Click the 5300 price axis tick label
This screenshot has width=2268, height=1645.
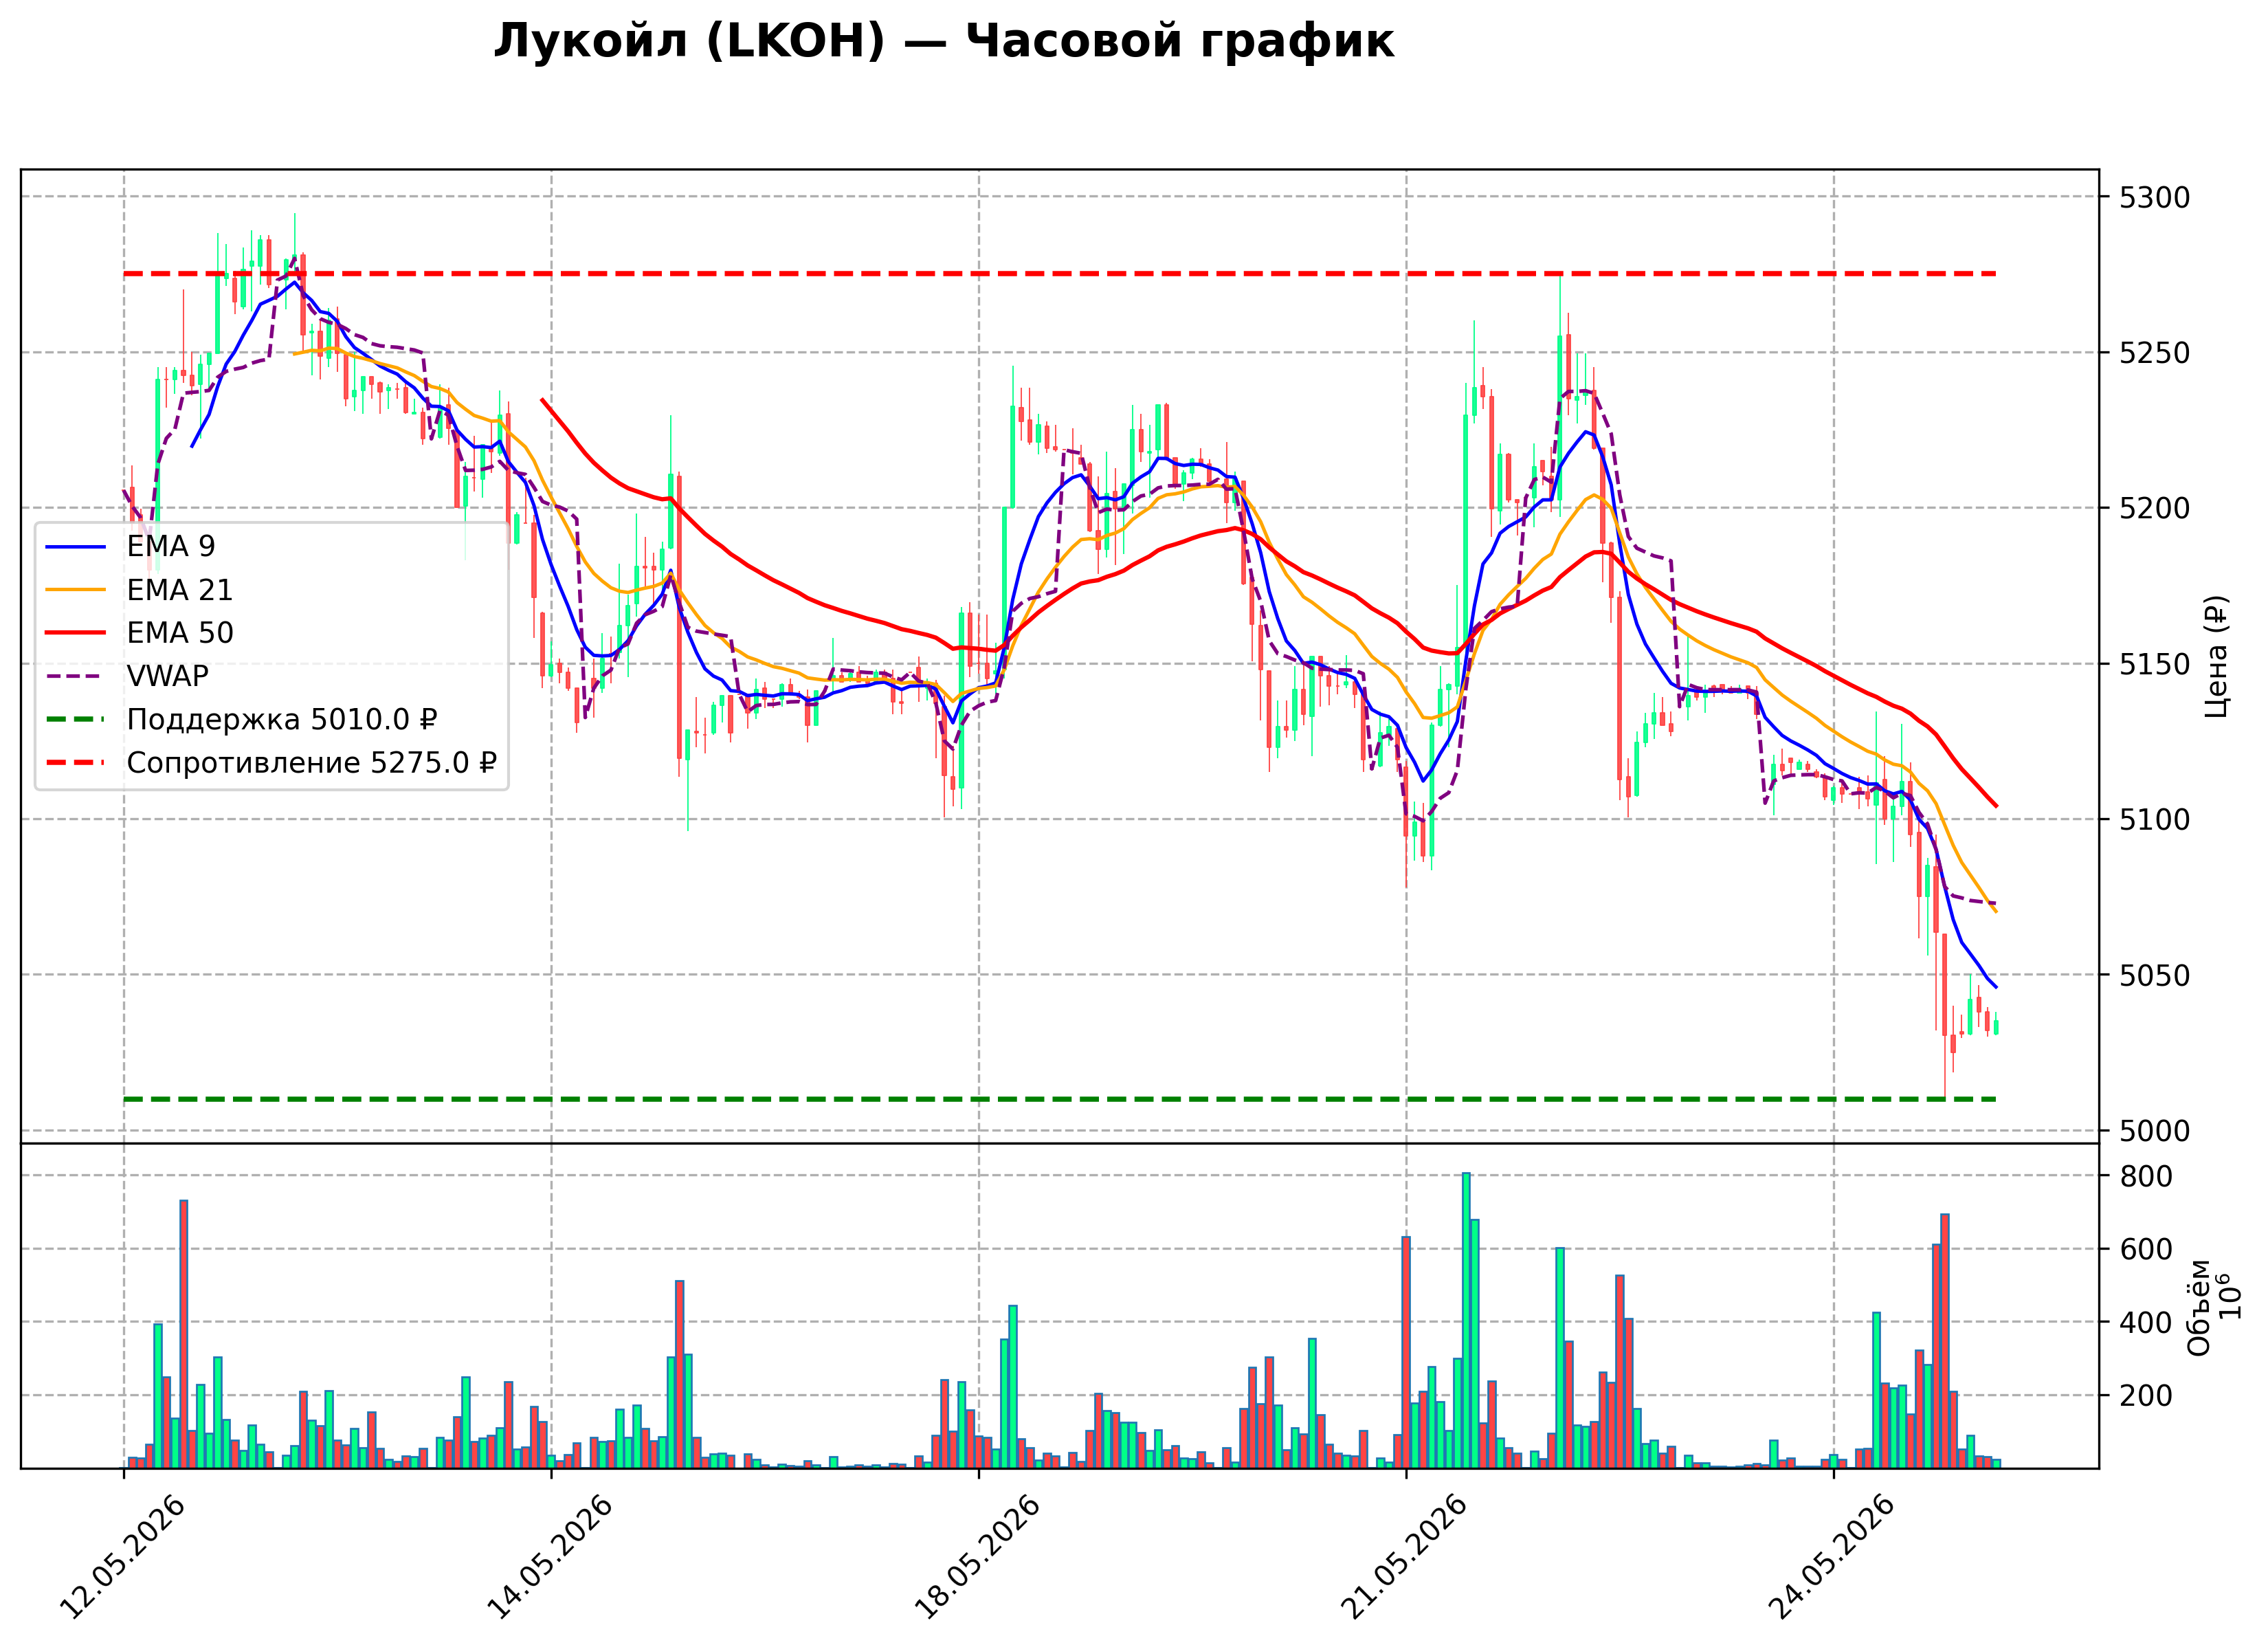[2155, 197]
